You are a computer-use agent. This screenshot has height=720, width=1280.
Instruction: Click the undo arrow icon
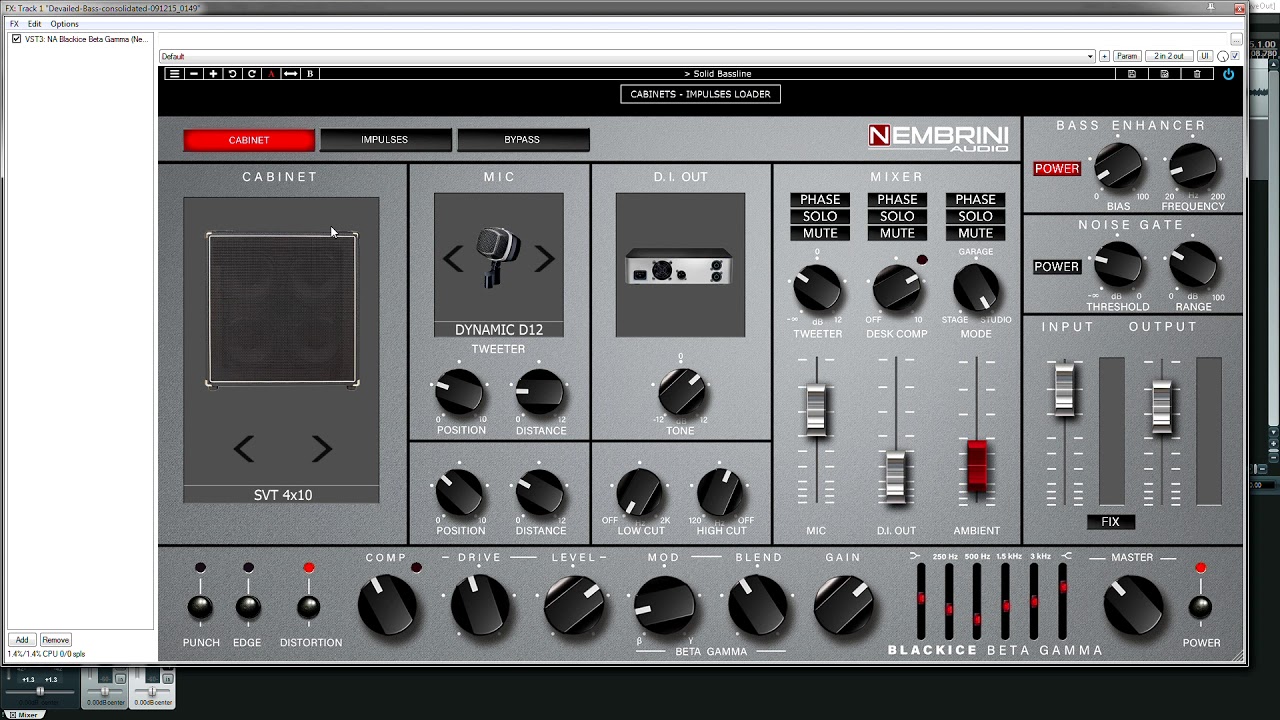click(232, 74)
